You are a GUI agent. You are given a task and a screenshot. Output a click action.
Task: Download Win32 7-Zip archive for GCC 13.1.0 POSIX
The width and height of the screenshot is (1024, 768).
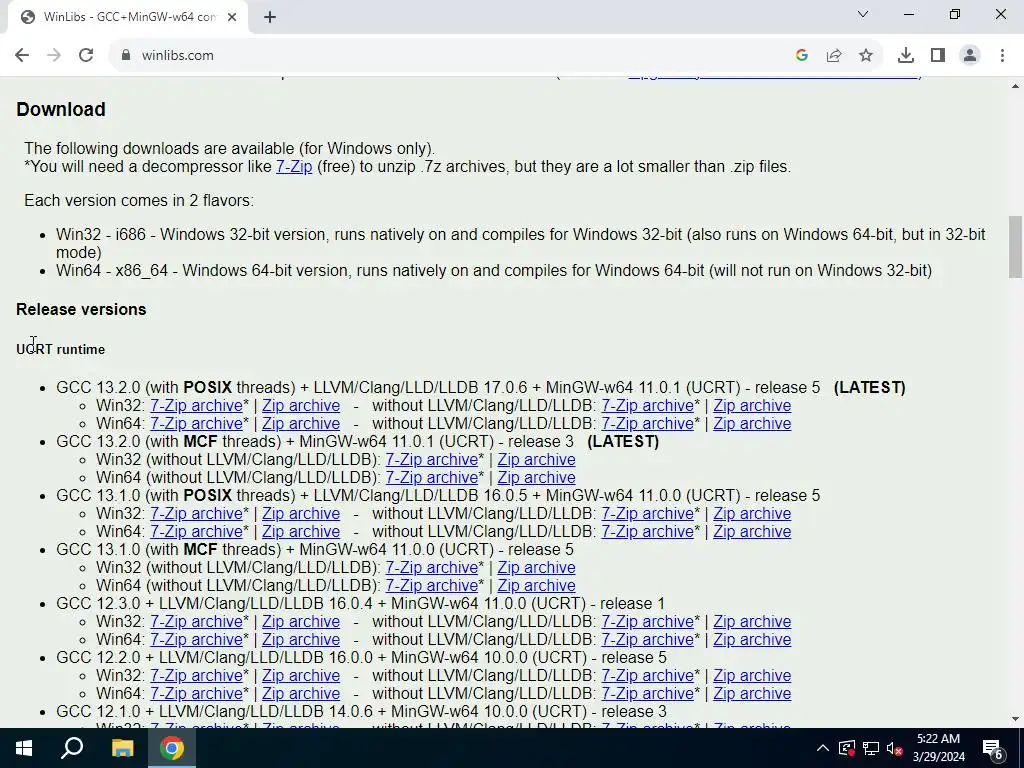(x=196, y=514)
